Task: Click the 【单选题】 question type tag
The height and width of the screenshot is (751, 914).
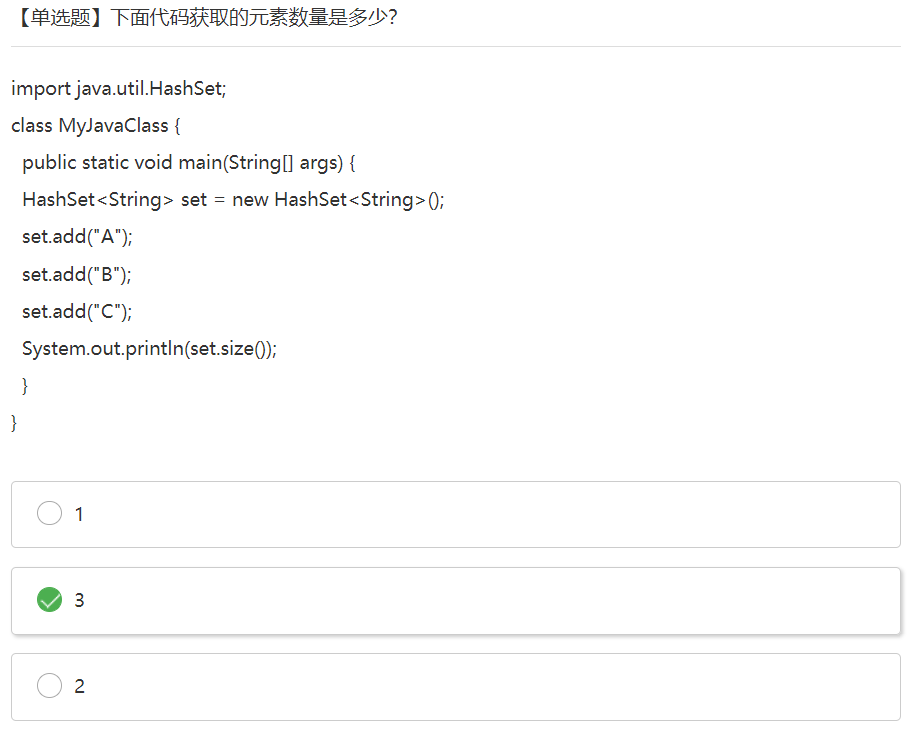Action: (60, 17)
